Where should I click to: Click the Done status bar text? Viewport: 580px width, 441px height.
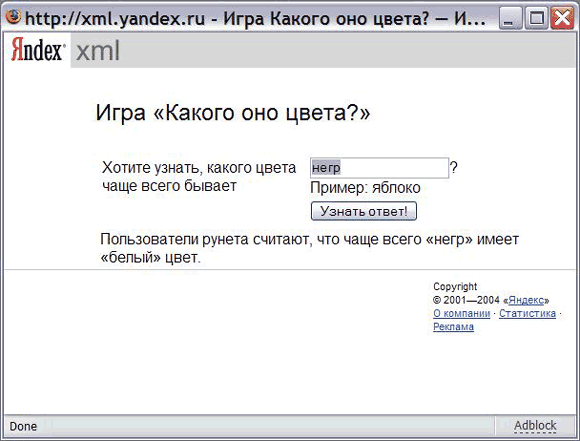(23, 426)
